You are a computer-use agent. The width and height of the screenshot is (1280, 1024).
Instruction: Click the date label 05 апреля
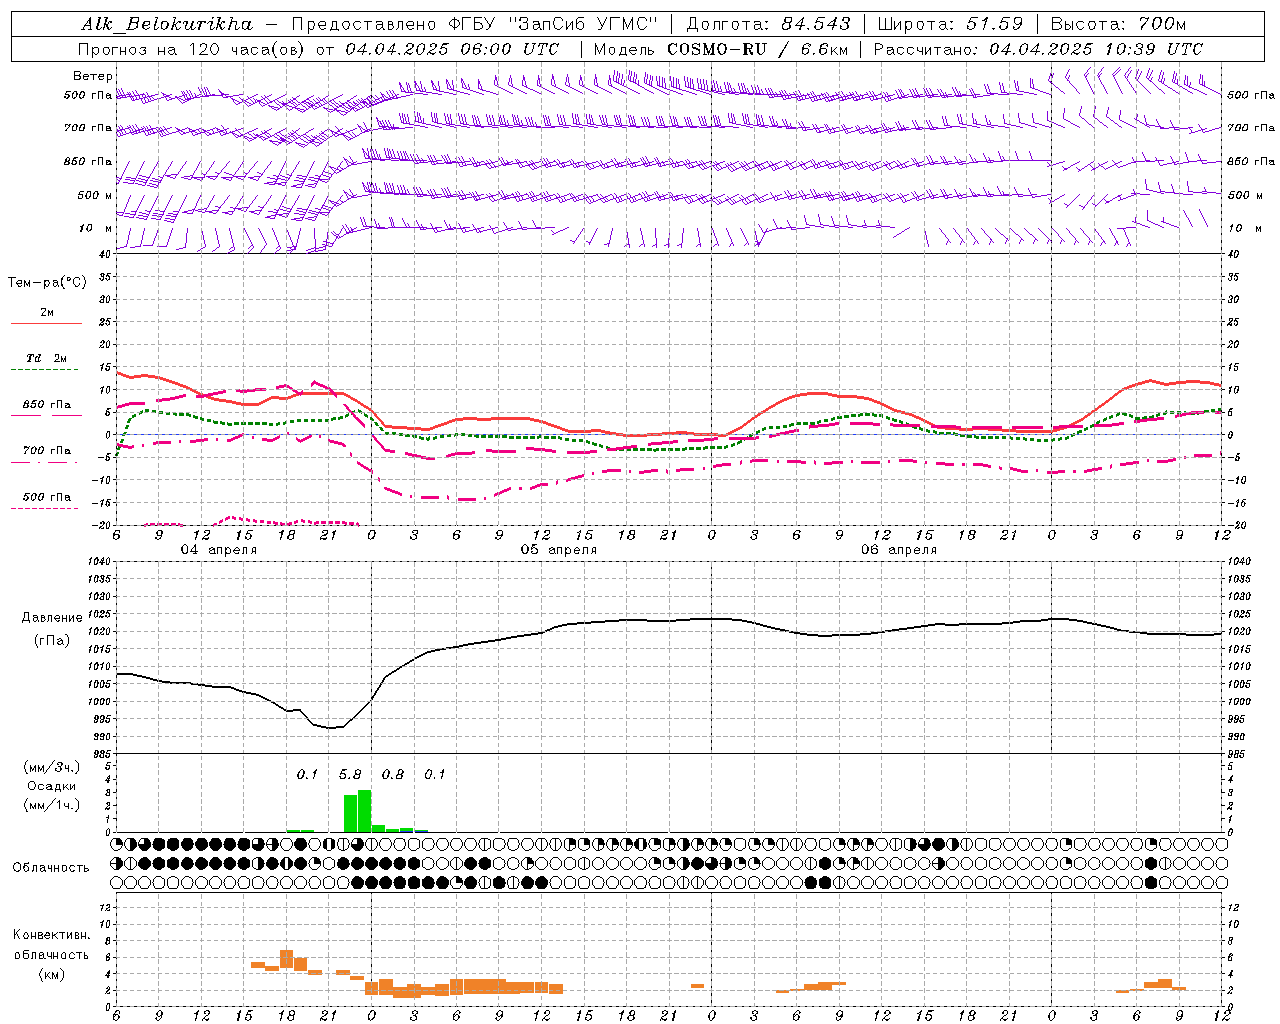click(x=558, y=550)
